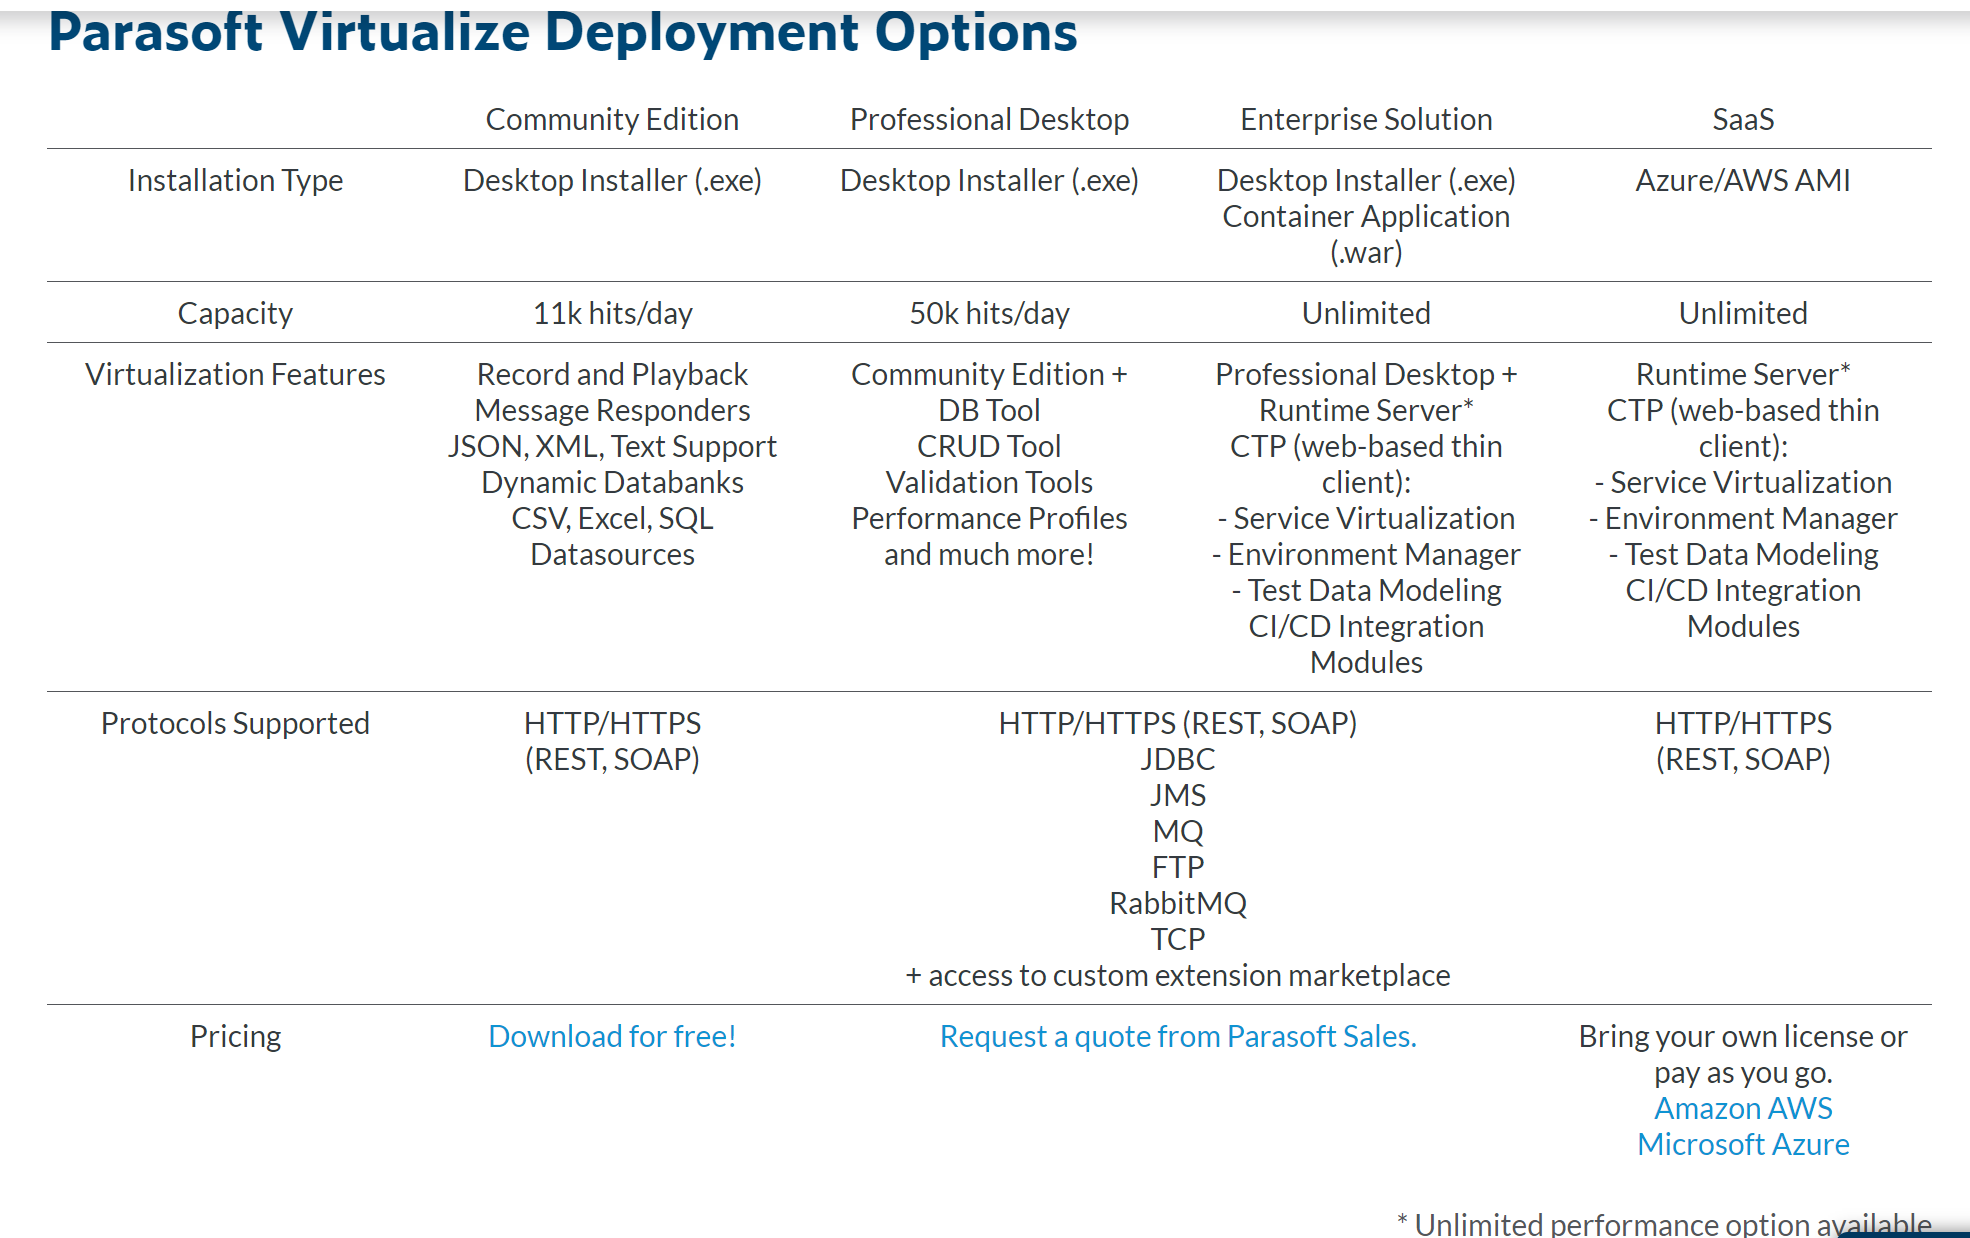Click the Azure/AWS AMI cell
Image resolution: width=1970 pixels, height=1238 pixels.
tap(1743, 180)
